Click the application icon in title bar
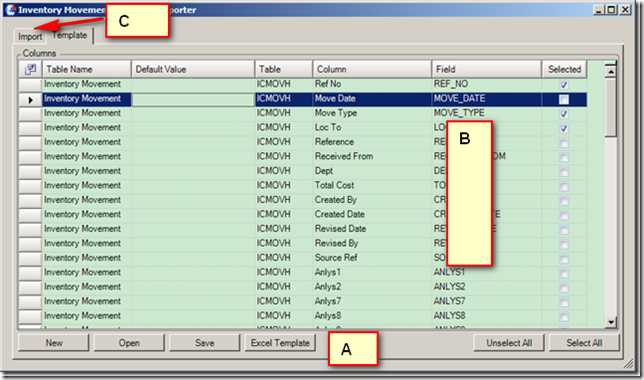Screen dimensions: 644x380 [10, 9]
